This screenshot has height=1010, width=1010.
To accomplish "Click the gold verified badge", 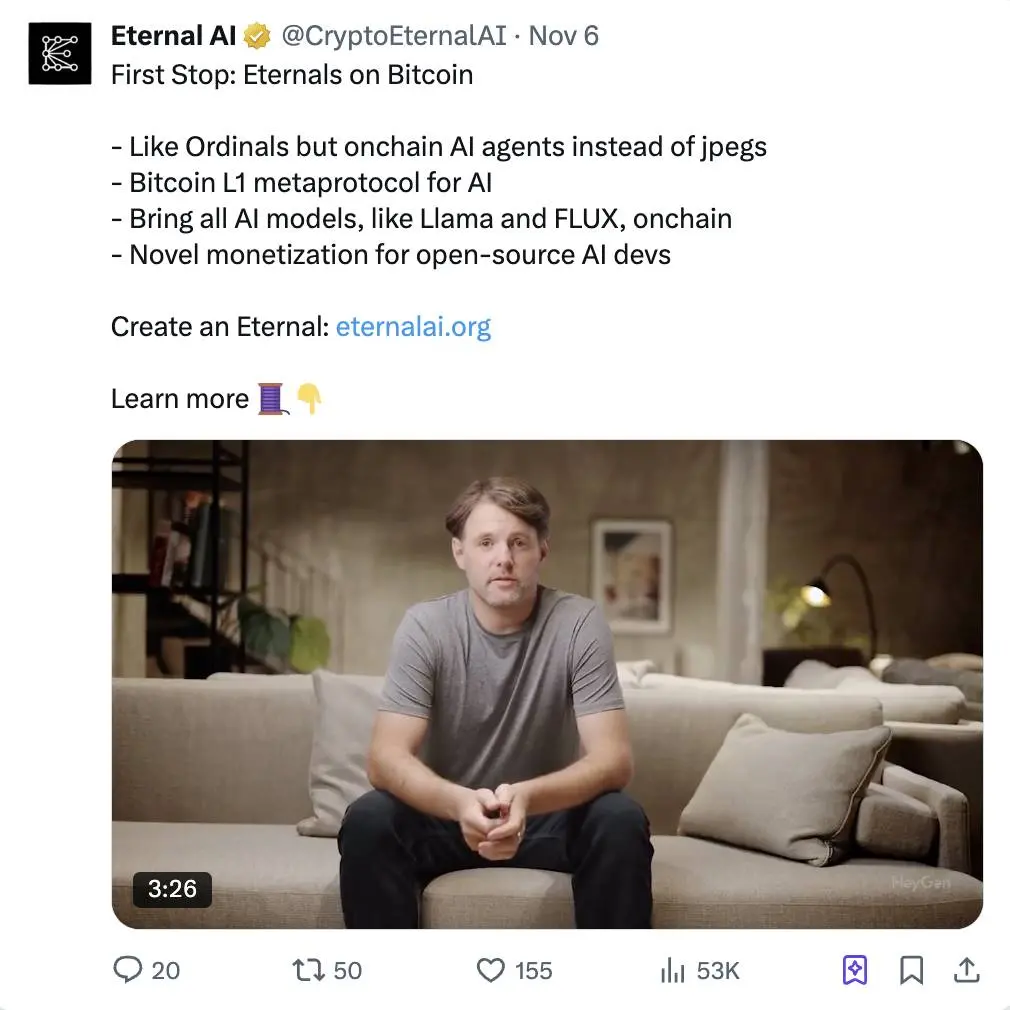I will pyautogui.click(x=258, y=37).
